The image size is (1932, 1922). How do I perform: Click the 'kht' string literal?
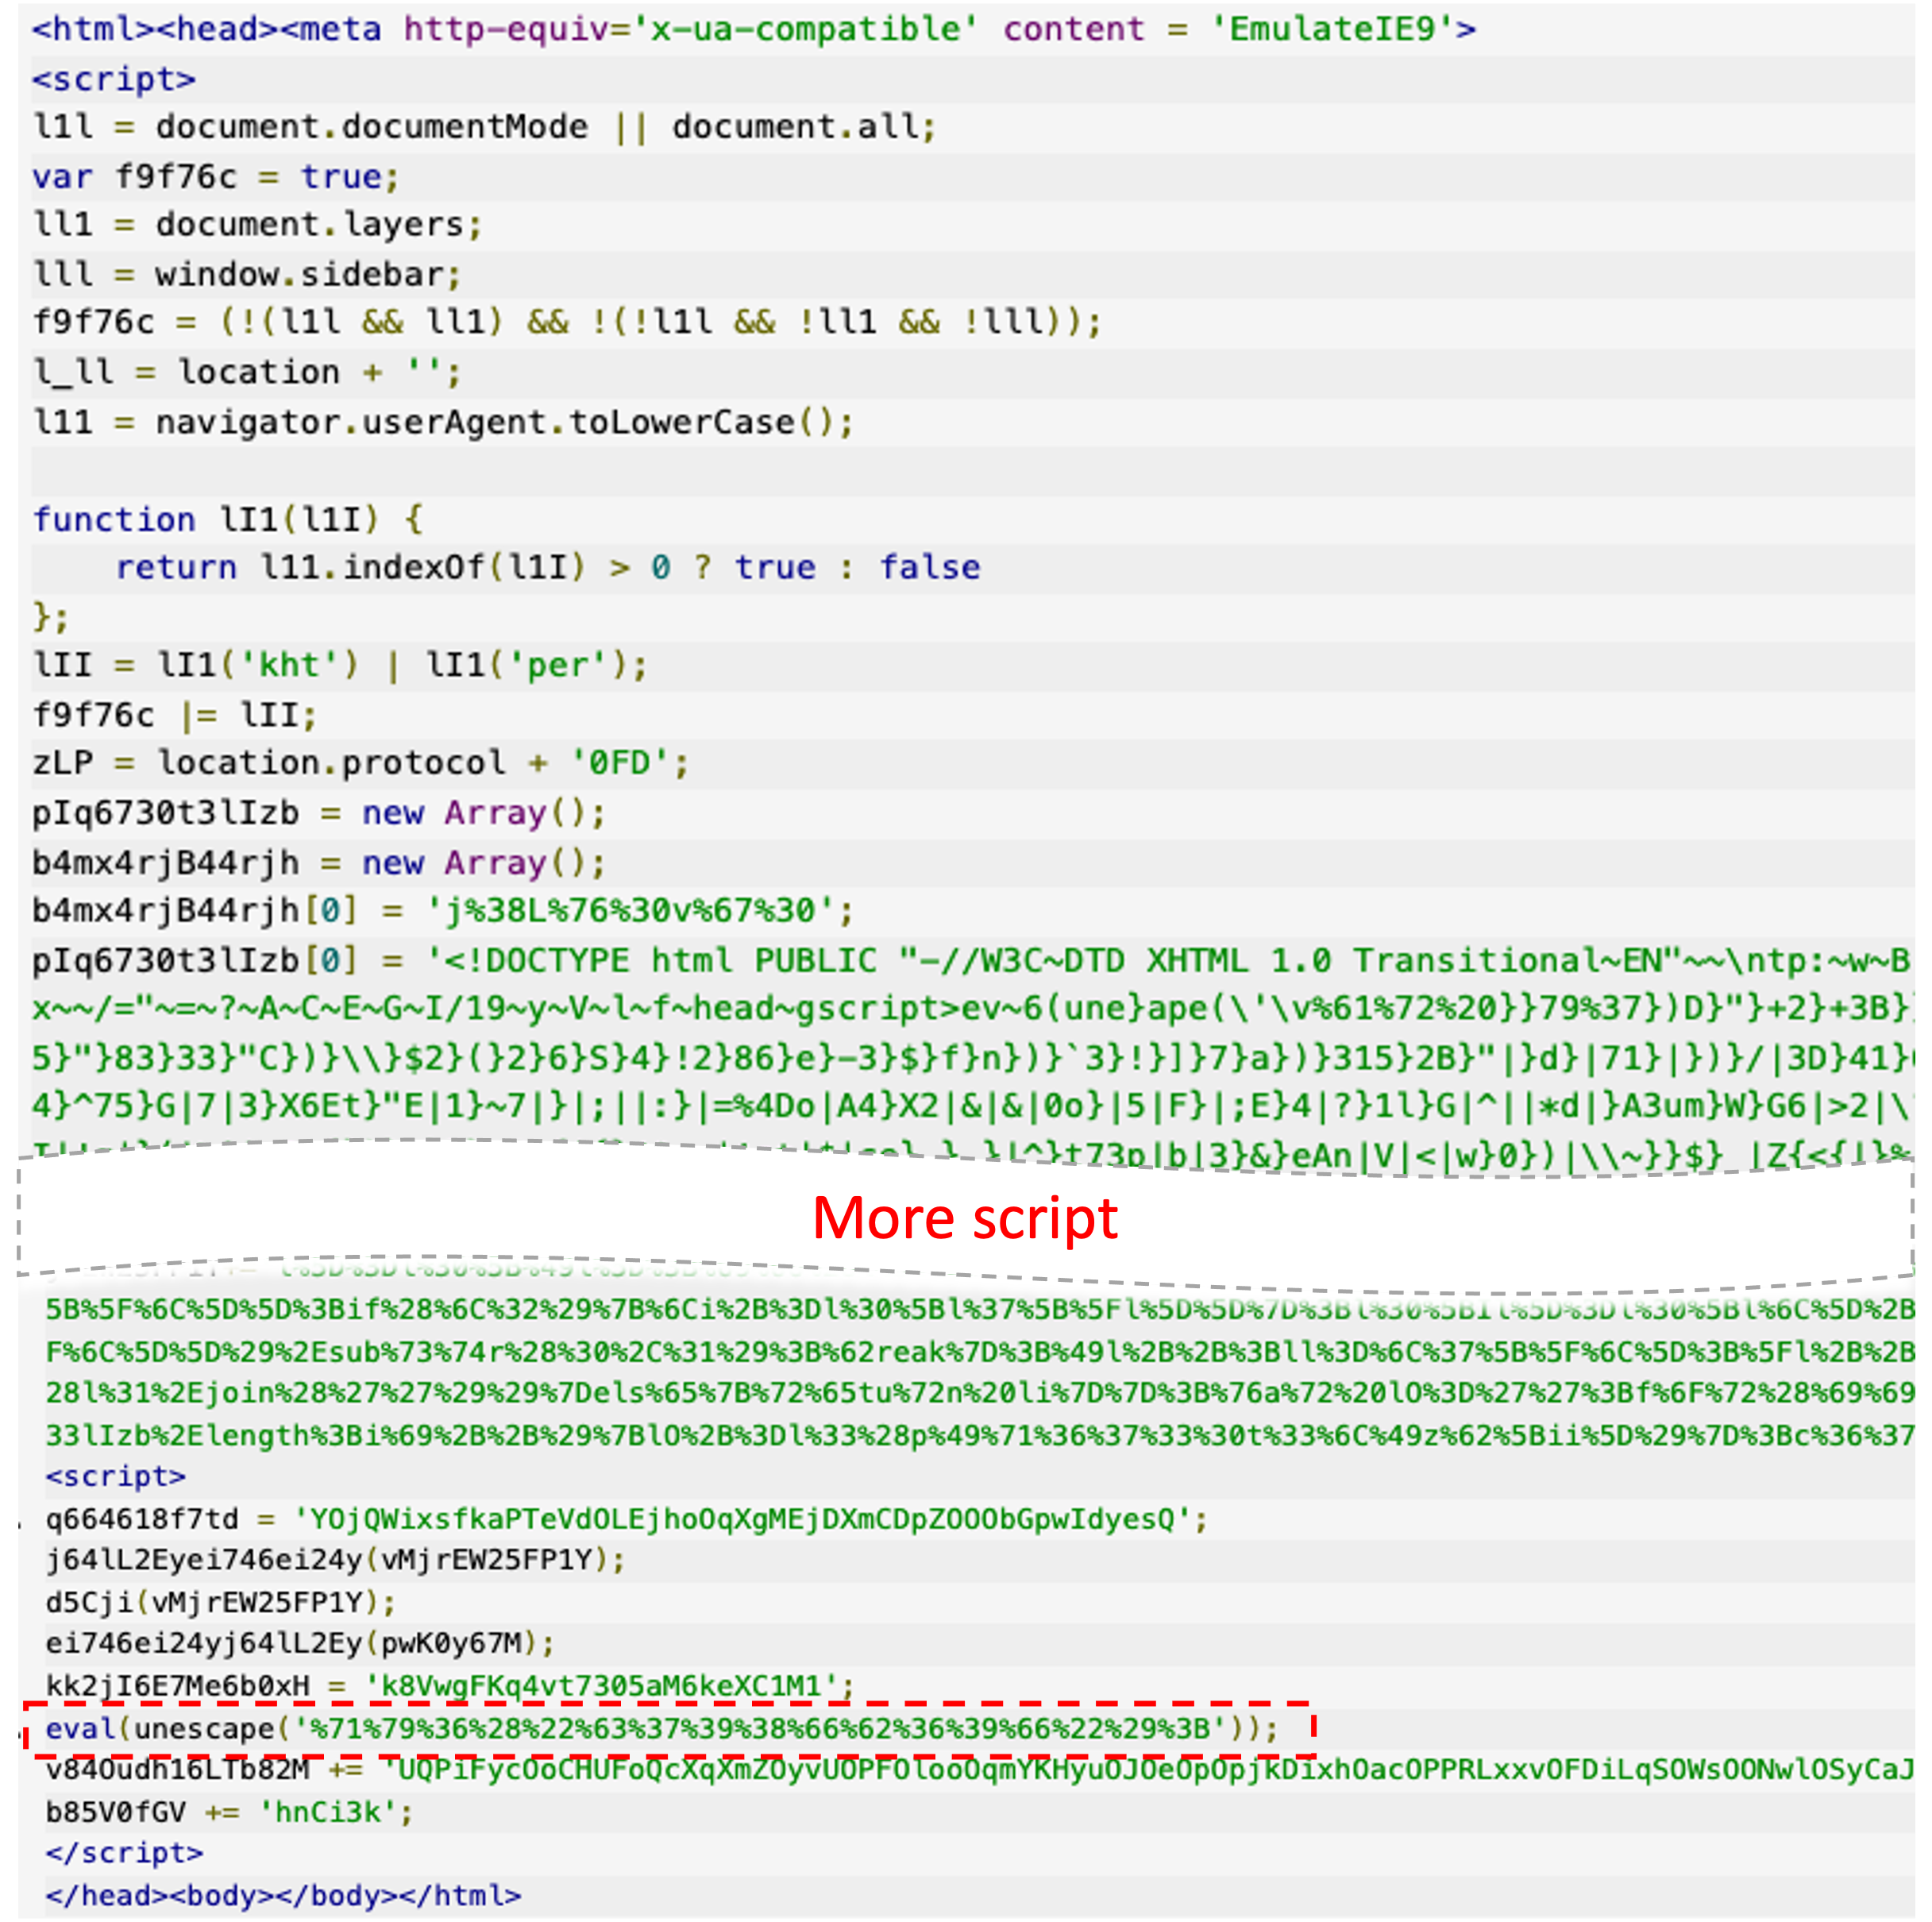click(x=290, y=665)
